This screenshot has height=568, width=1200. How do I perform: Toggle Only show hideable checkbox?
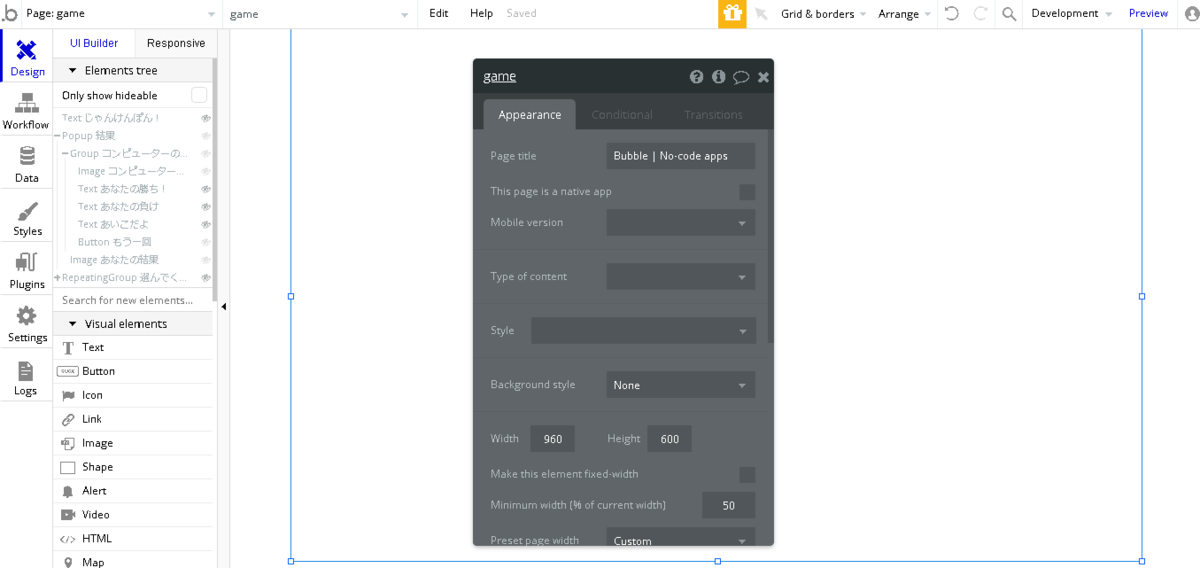pyautogui.click(x=199, y=95)
